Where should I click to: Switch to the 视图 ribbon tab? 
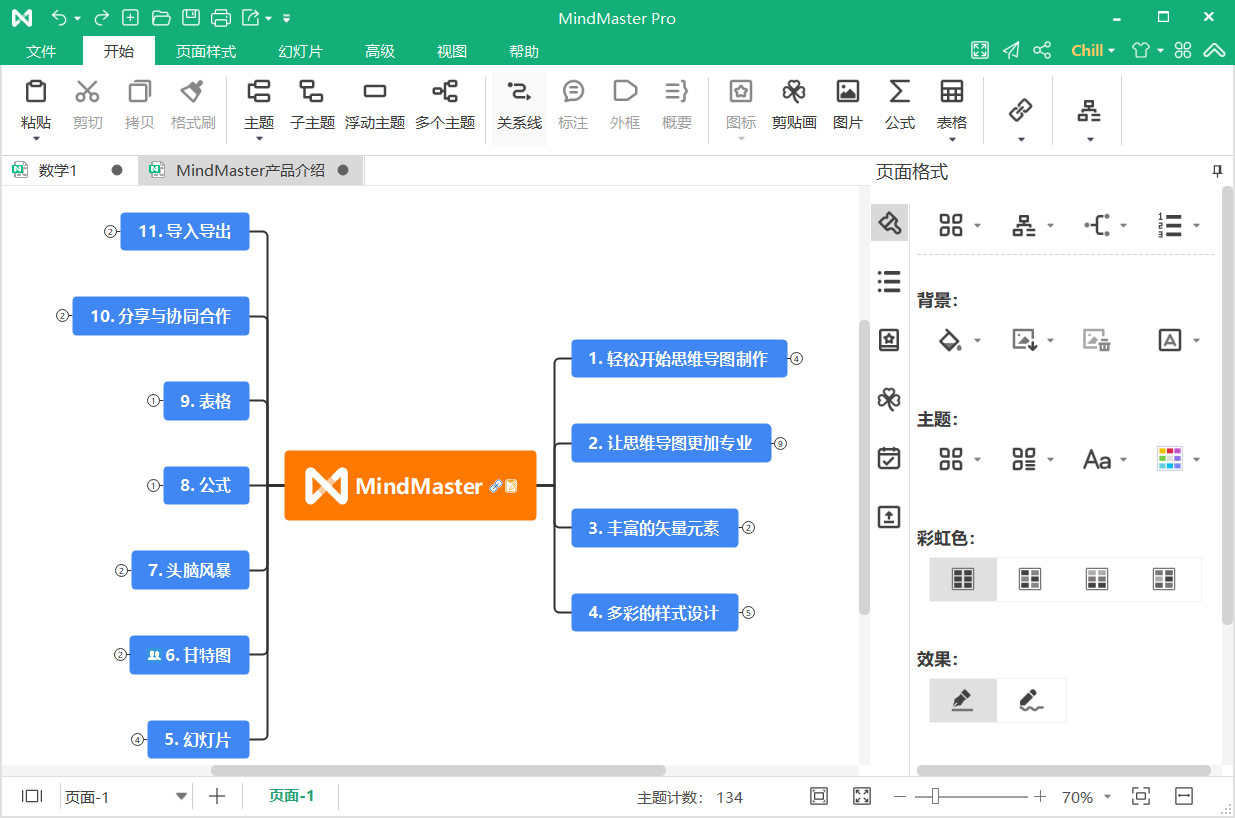452,51
